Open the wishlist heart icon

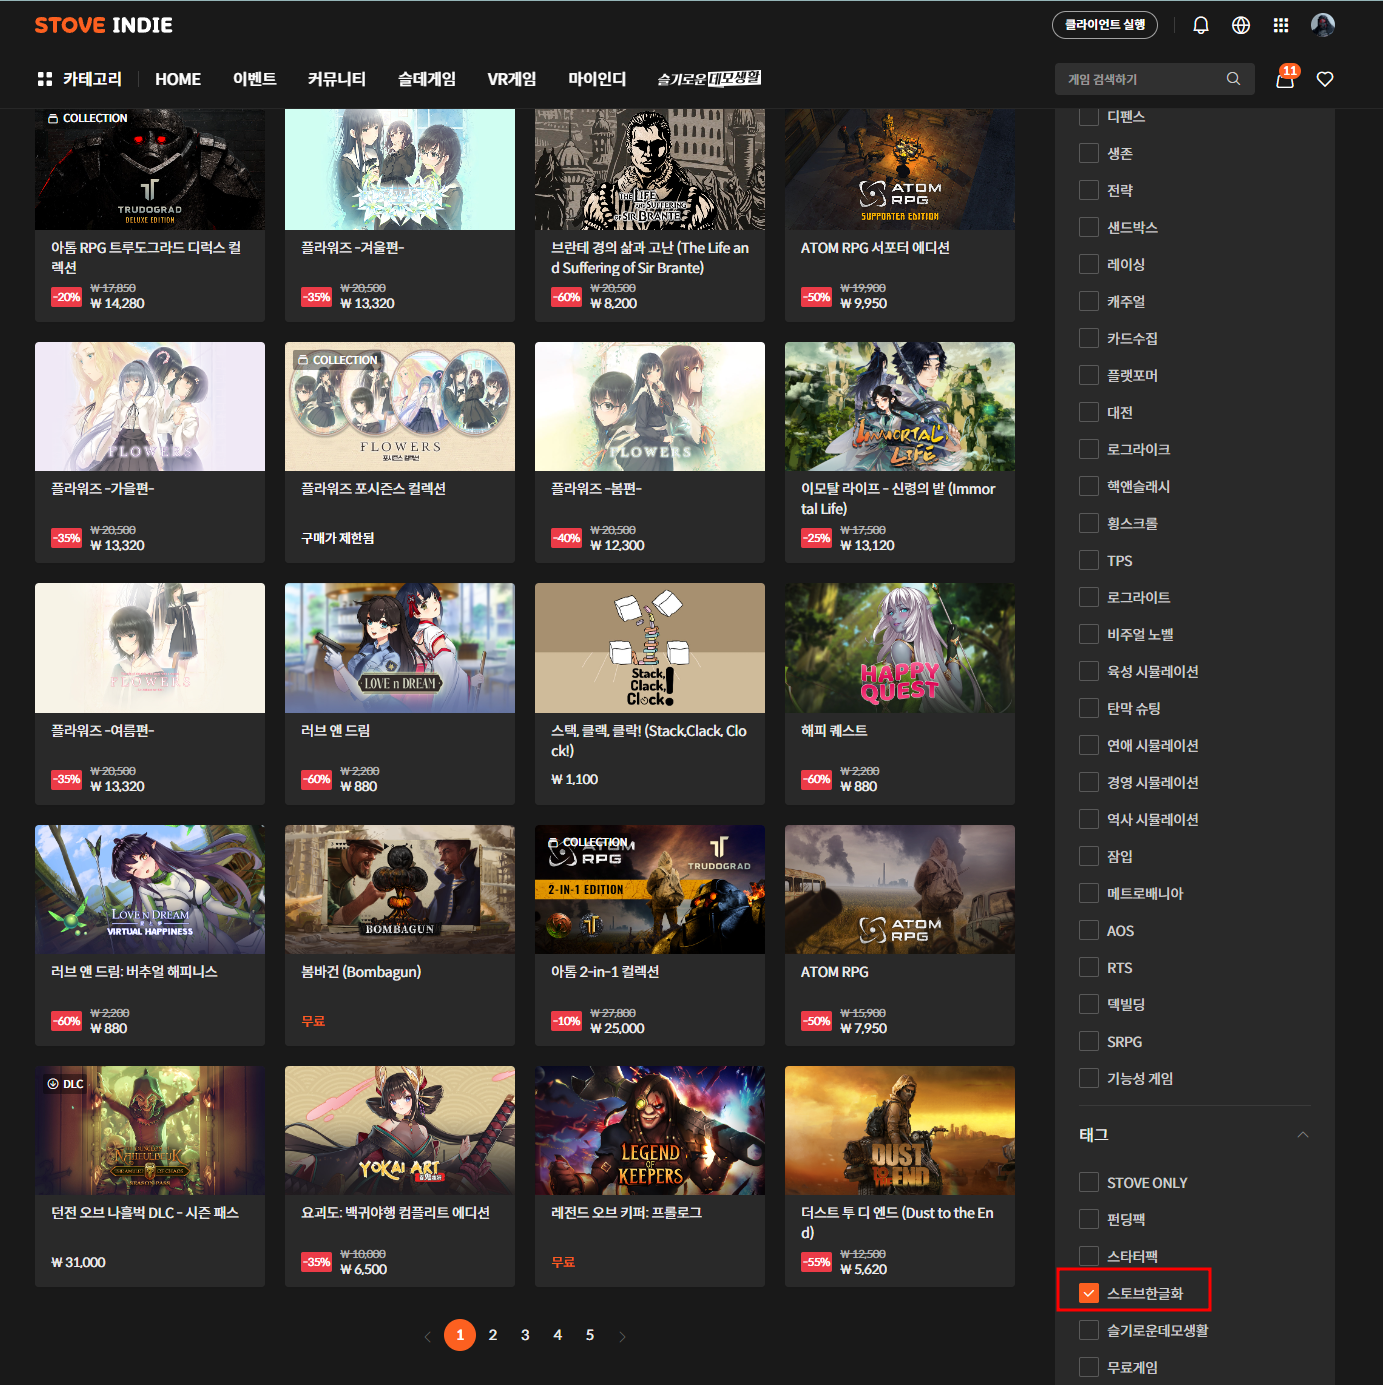1325,79
